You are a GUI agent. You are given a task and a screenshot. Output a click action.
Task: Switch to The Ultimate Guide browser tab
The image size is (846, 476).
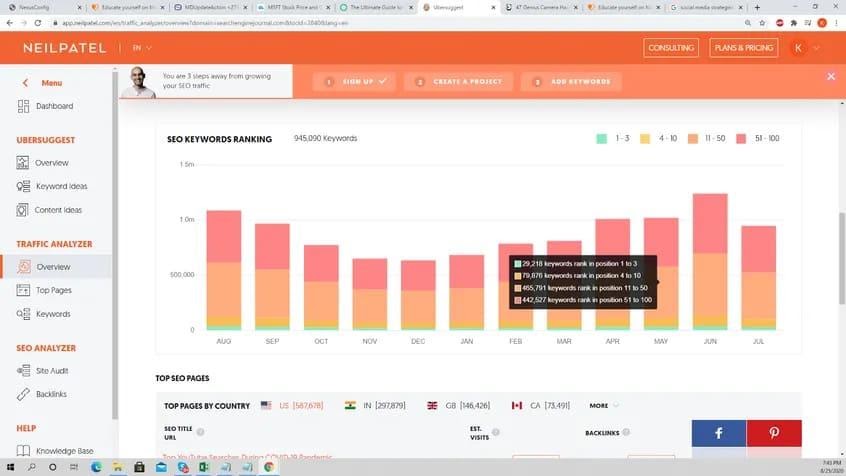tap(375, 8)
